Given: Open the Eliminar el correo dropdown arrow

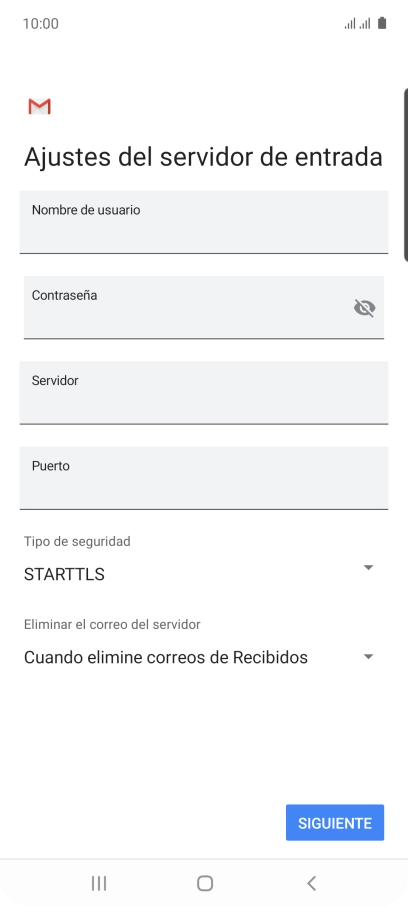Looking at the screenshot, I should click(x=368, y=657).
